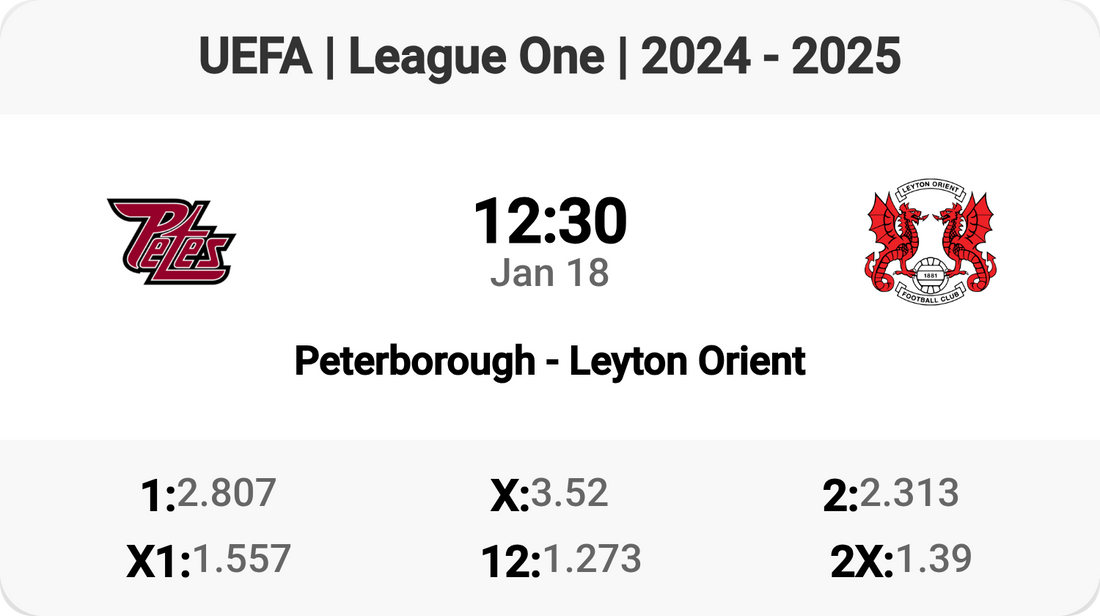Screen dimensions: 1100x616
Task: Click the bold "X1:" market label
Action: click(158, 562)
